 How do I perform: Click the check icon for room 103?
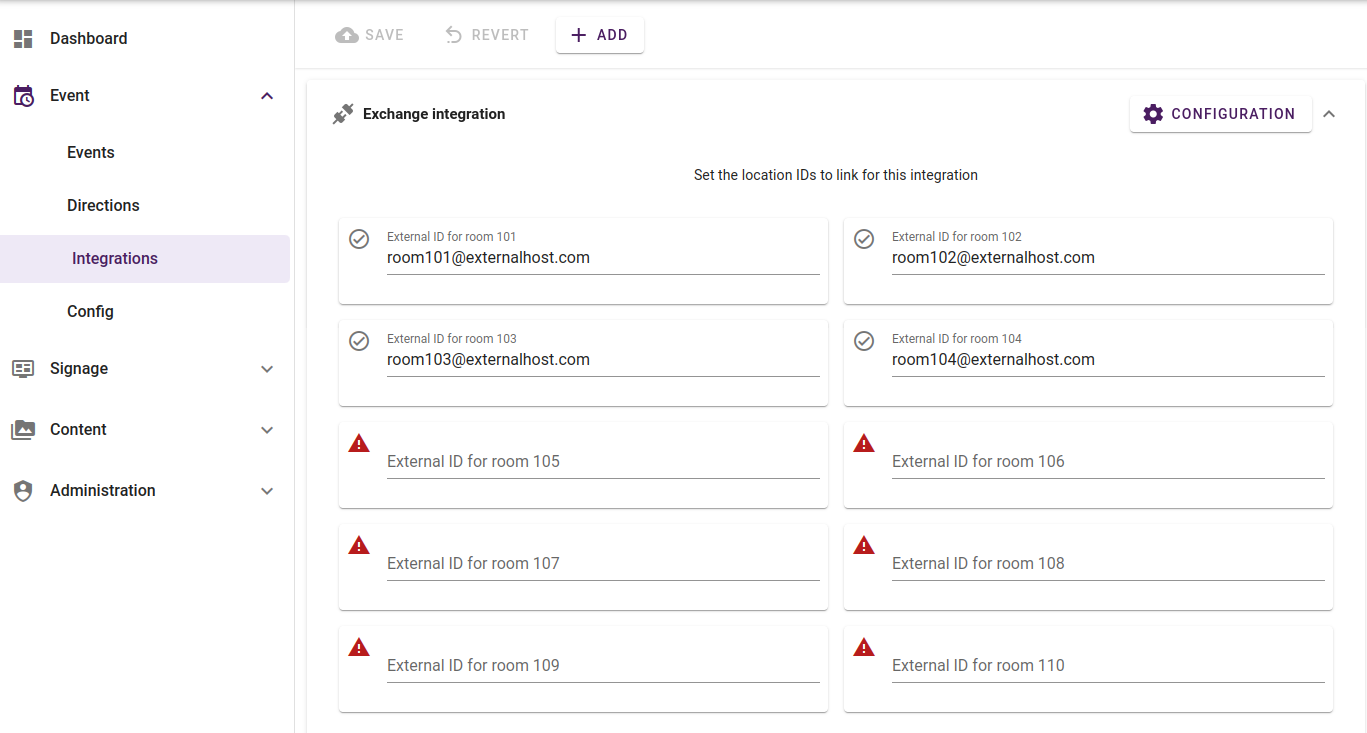pyautogui.click(x=359, y=341)
